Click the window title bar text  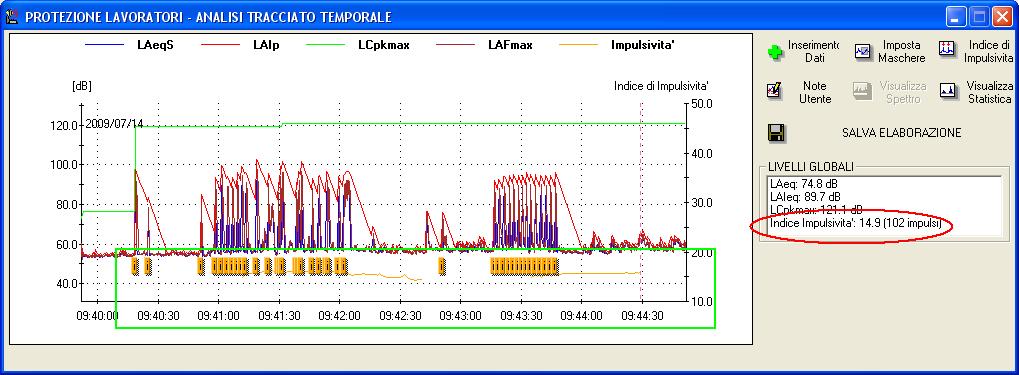coord(209,18)
